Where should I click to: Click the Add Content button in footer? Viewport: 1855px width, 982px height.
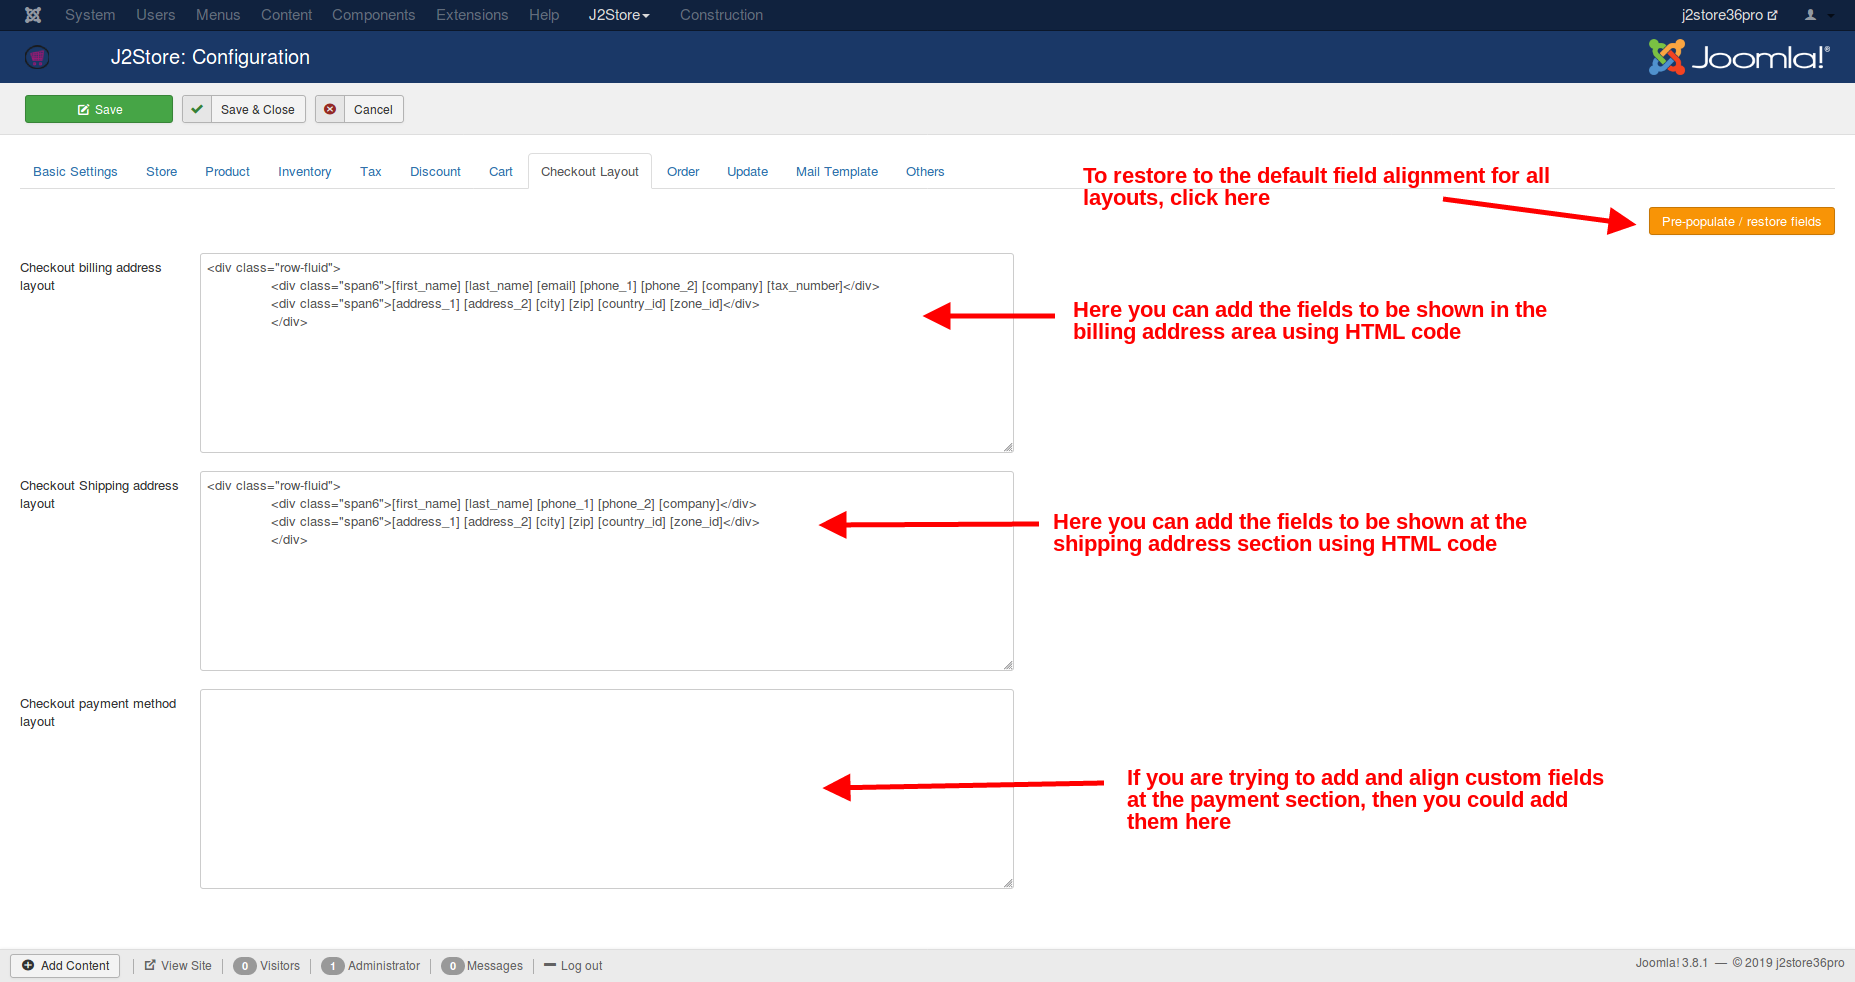coord(65,966)
